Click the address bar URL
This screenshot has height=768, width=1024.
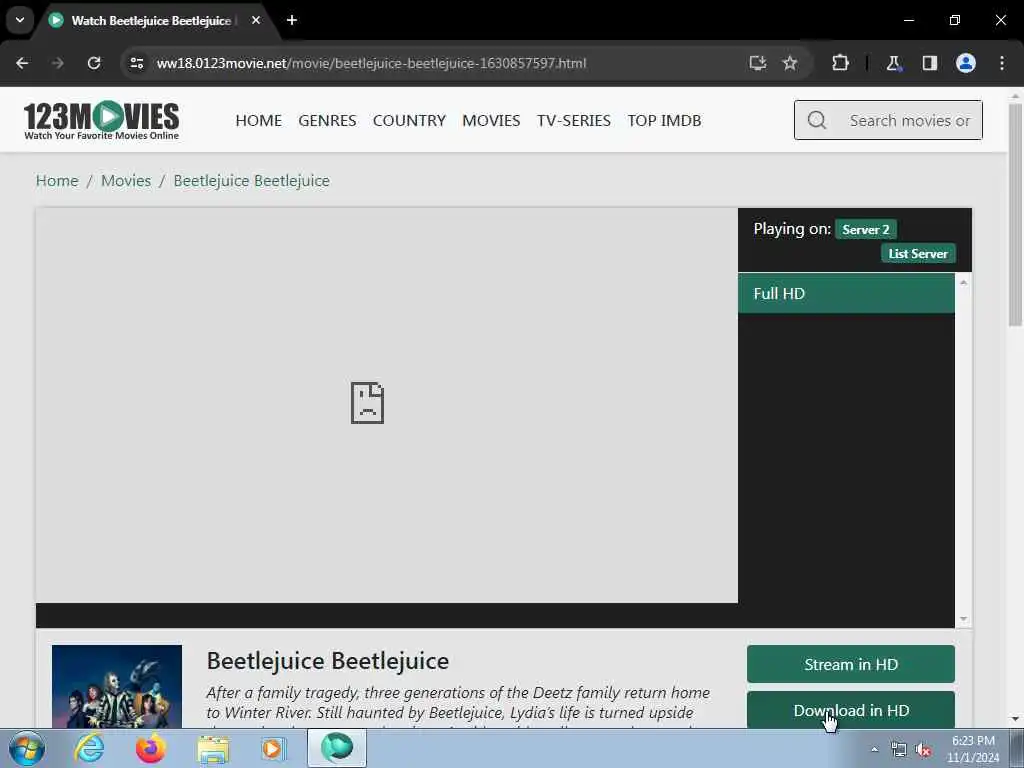pyautogui.click(x=372, y=63)
